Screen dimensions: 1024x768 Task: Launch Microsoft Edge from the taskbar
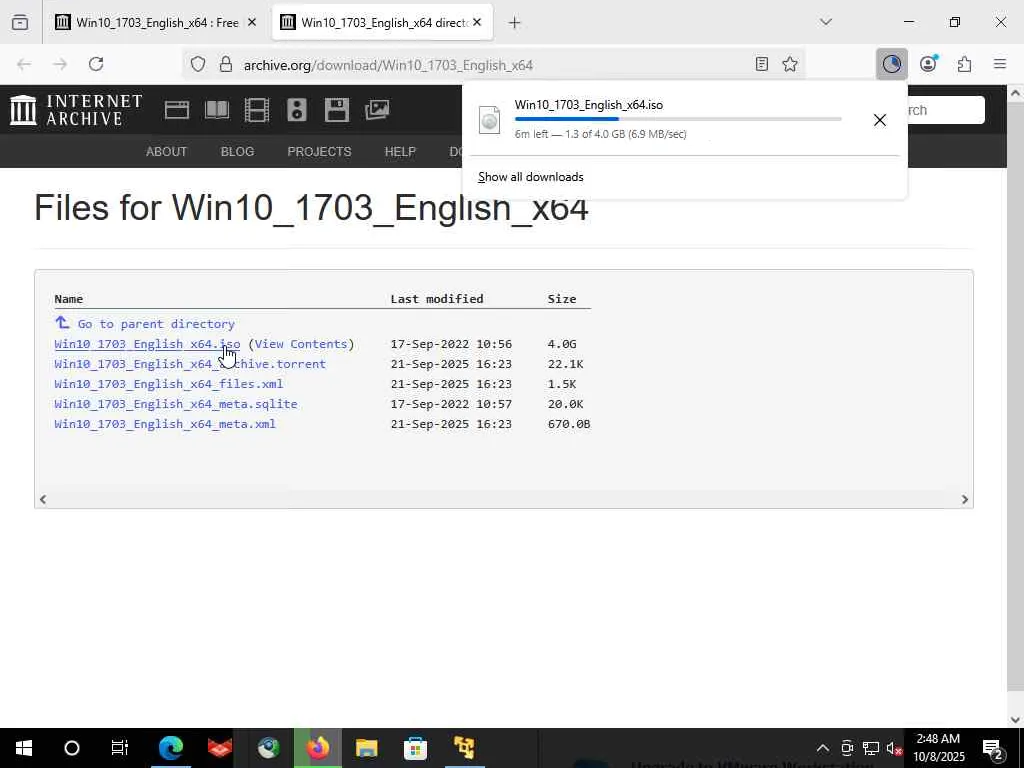coord(171,748)
